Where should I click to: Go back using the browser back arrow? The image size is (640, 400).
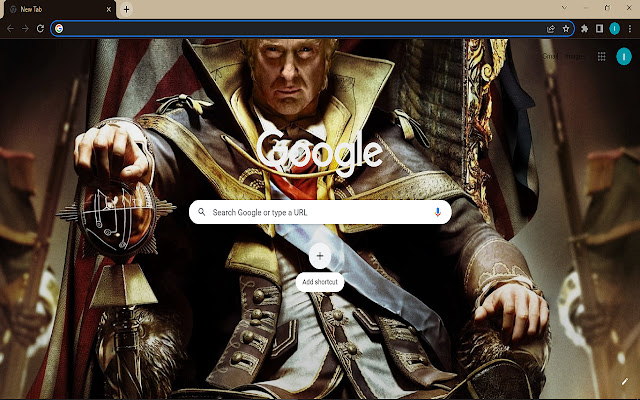coord(10,29)
